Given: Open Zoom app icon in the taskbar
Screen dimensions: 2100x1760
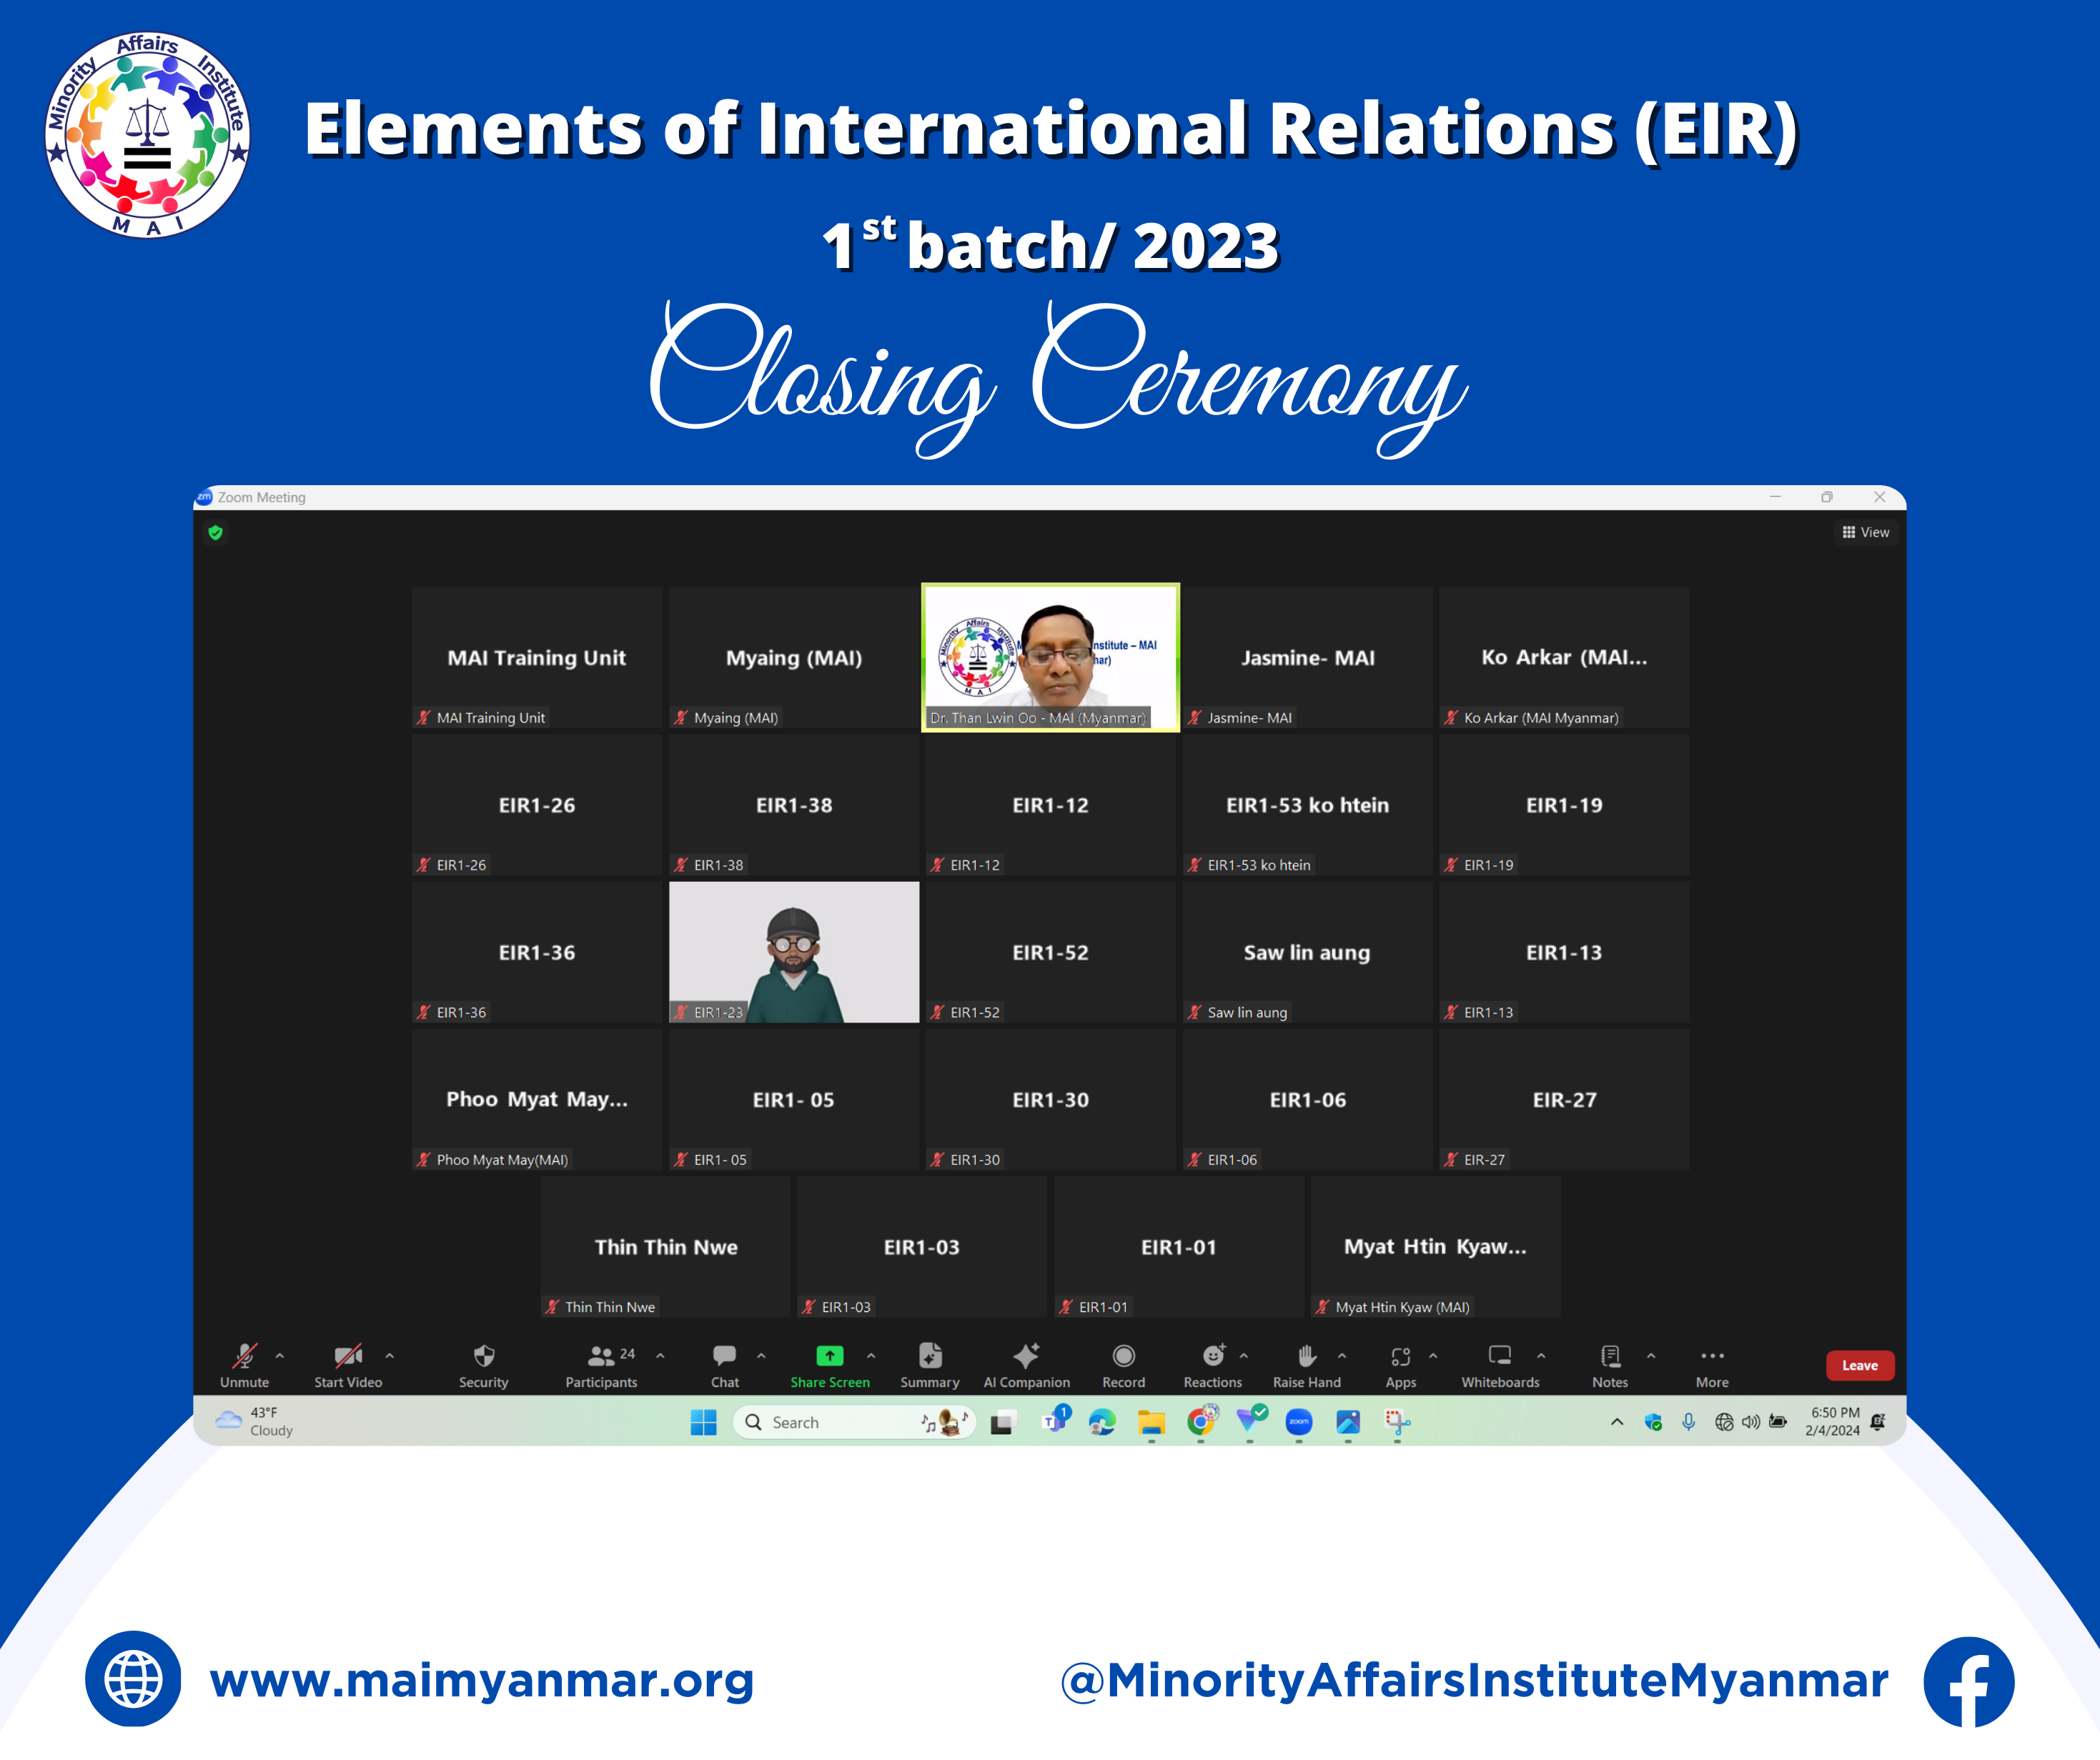Looking at the screenshot, I should point(1299,1422).
